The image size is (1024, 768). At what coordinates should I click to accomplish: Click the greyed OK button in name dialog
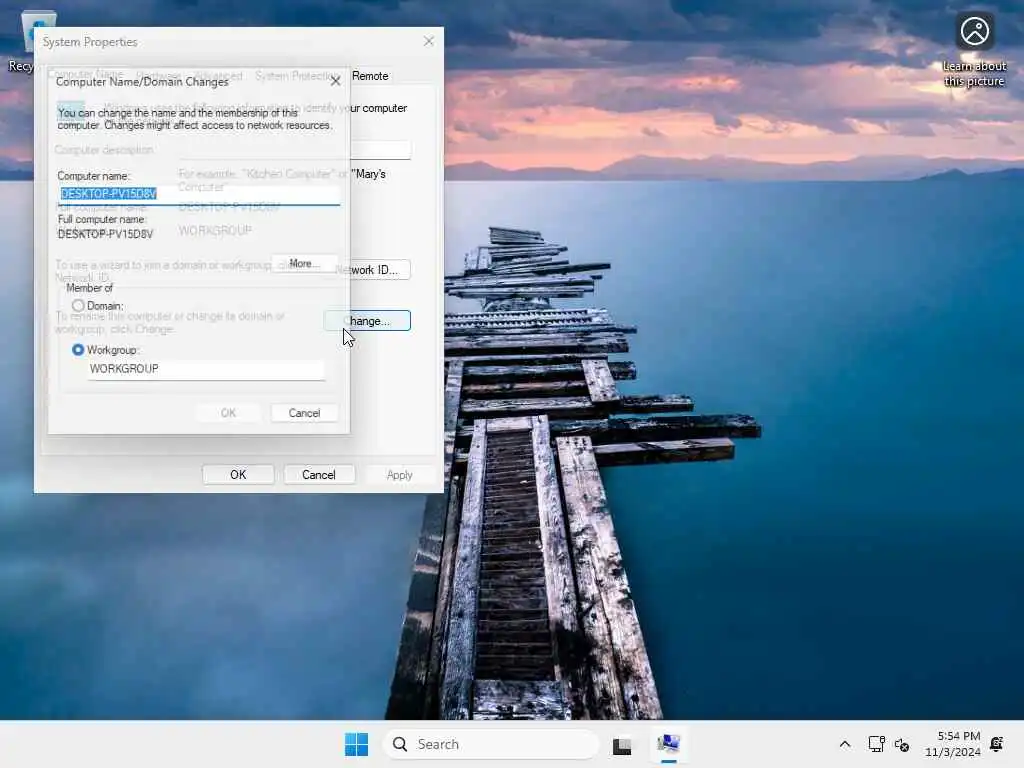(228, 413)
